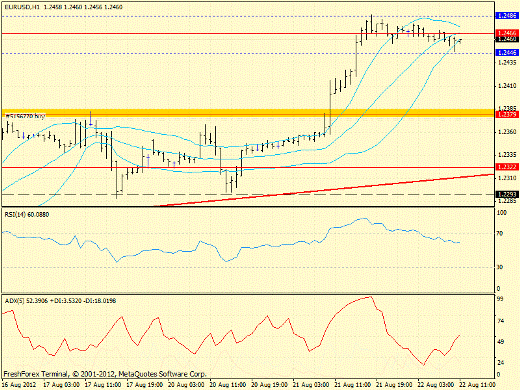Click the blue 1.2446 price label
This screenshot has width=520, height=390.
pyautogui.click(x=507, y=52)
